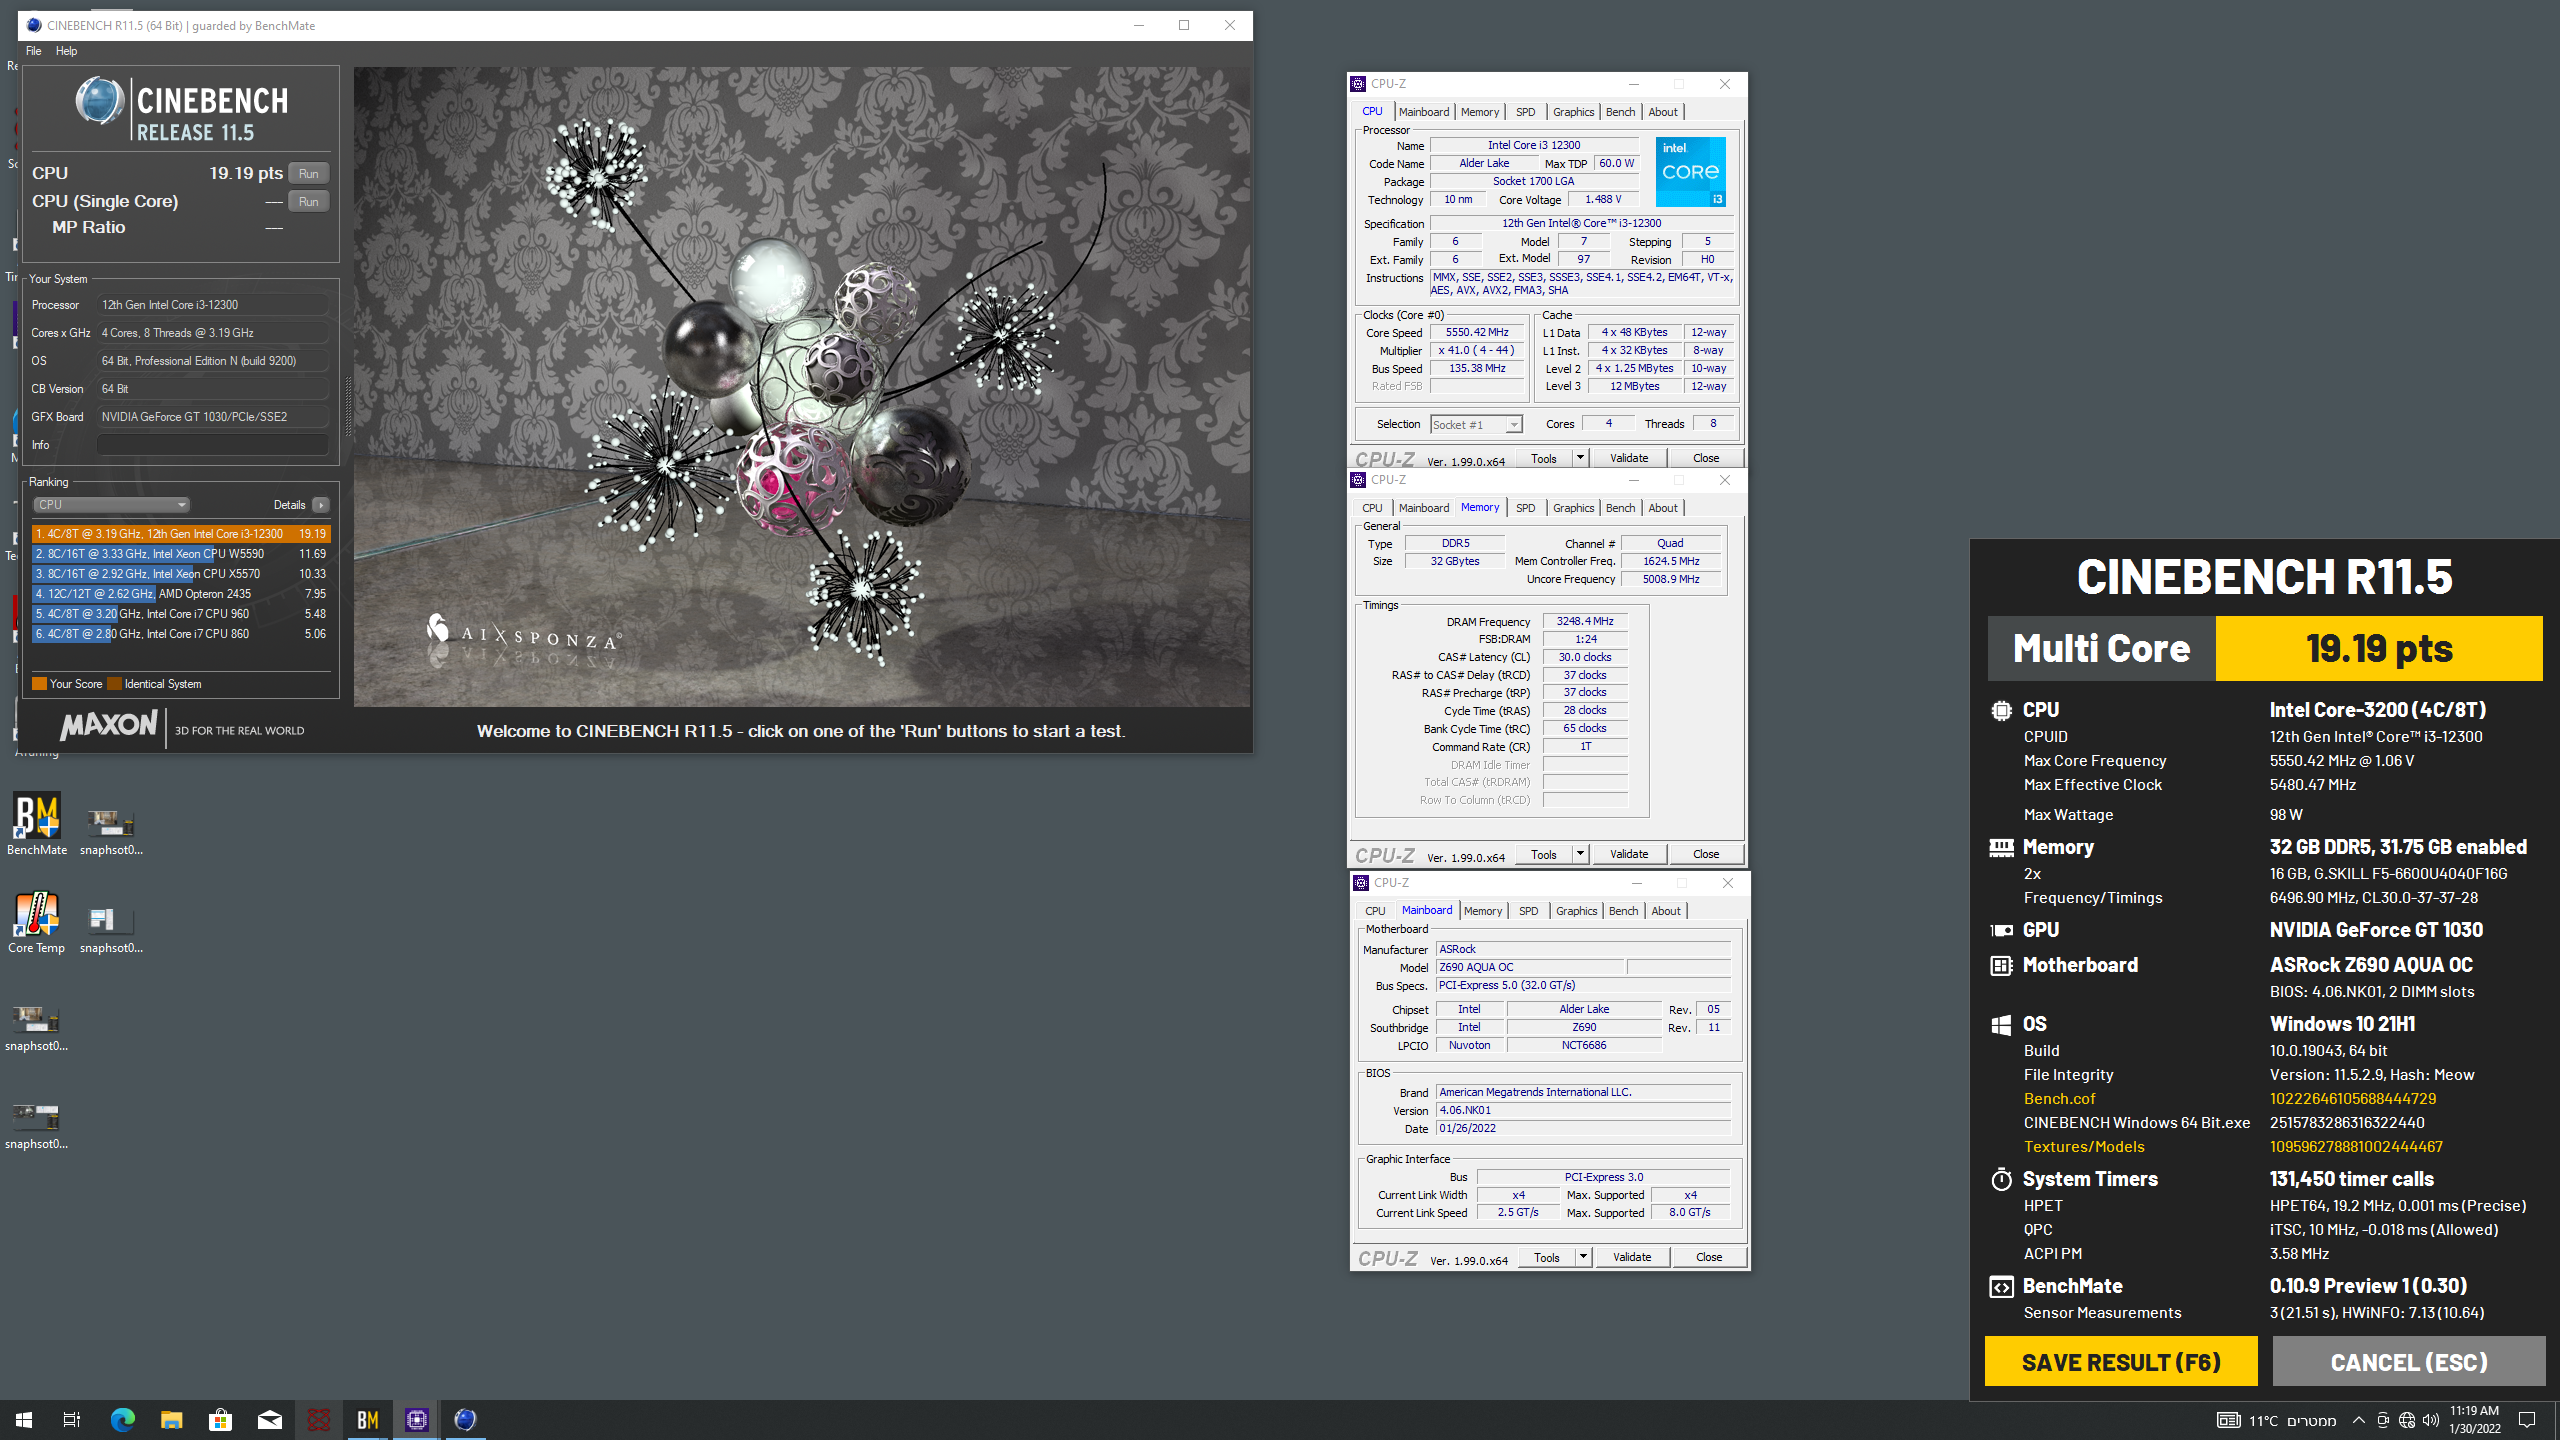Select the snapshot icon below Core Temp
The width and height of the screenshot is (2560, 1440).
[x=37, y=1028]
